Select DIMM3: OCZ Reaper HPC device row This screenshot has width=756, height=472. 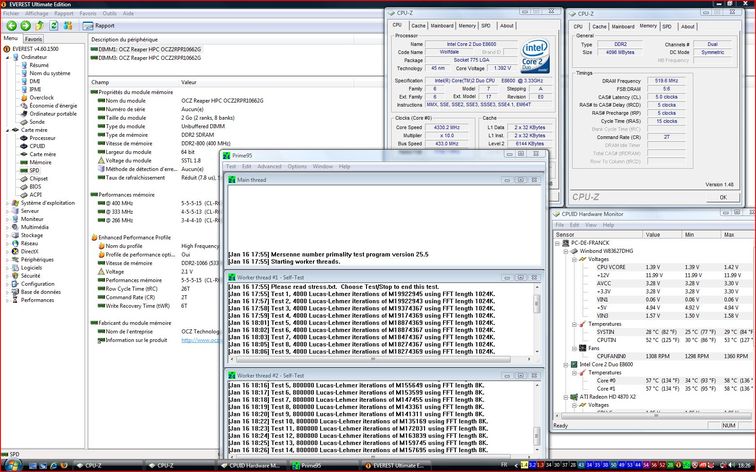click(146, 58)
